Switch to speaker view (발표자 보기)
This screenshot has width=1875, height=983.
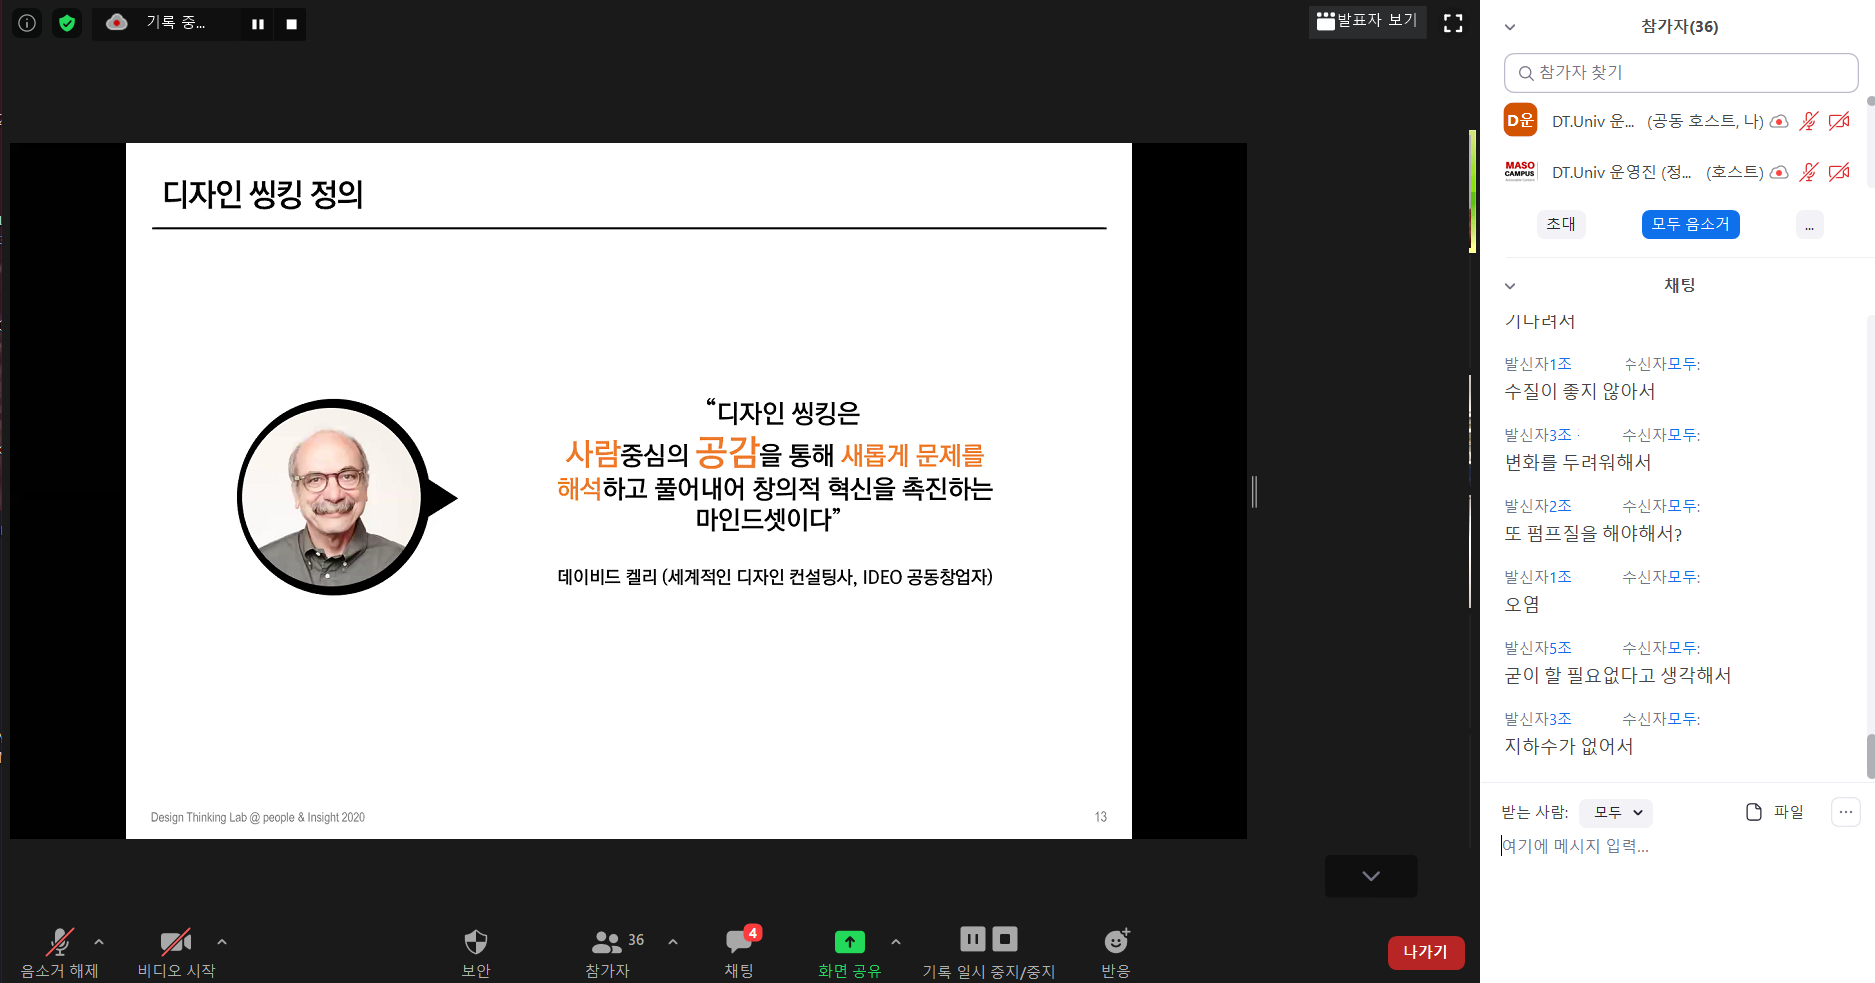pos(1367,21)
